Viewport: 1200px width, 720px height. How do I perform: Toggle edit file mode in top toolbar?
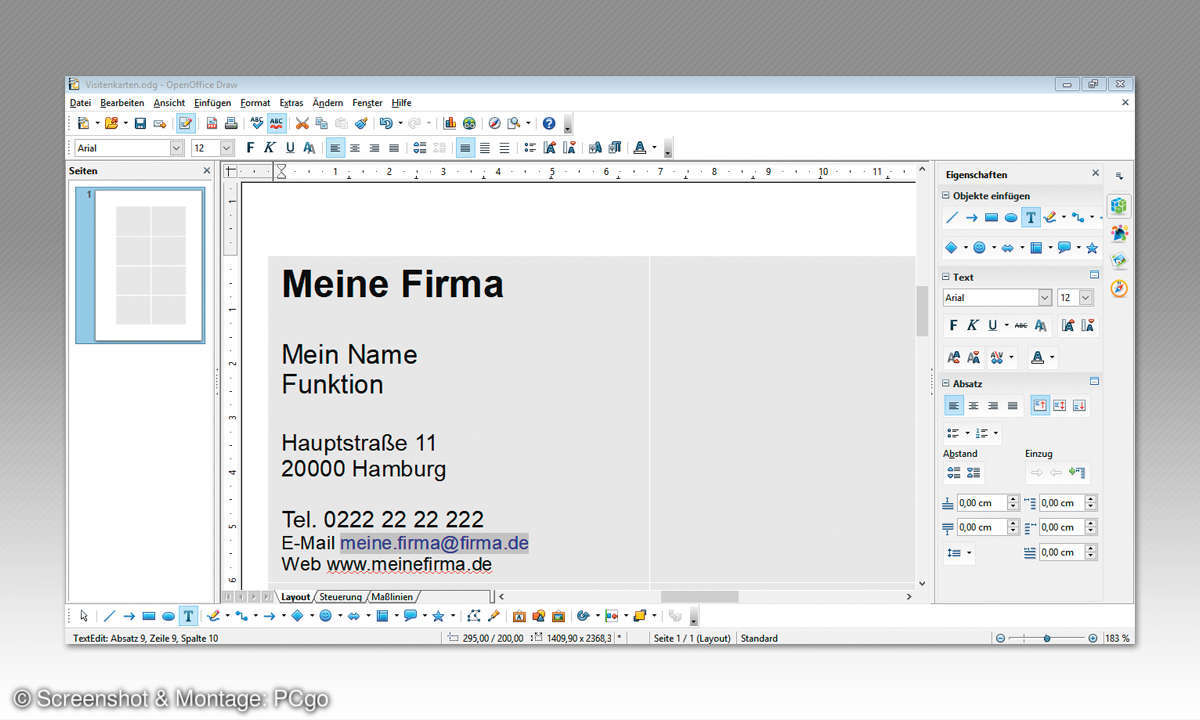coord(185,123)
